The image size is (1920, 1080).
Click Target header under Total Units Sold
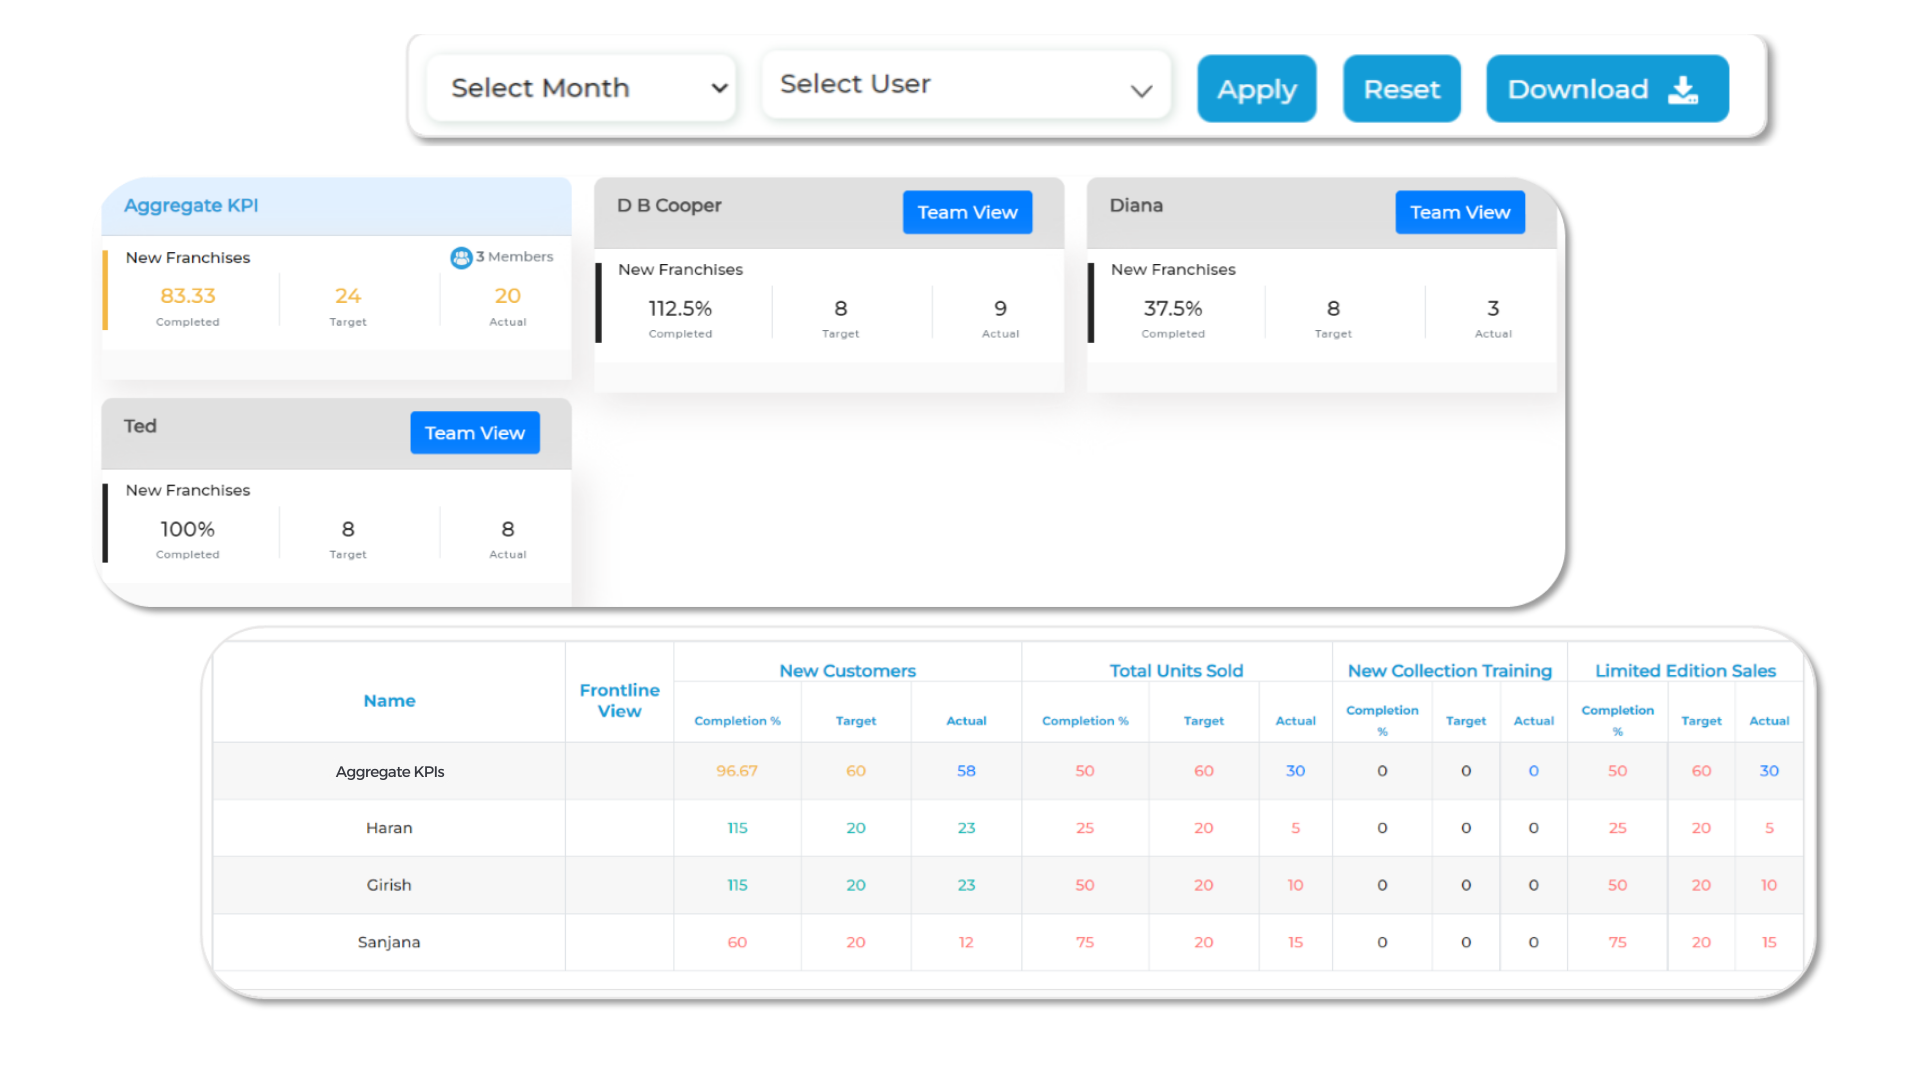point(1204,721)
